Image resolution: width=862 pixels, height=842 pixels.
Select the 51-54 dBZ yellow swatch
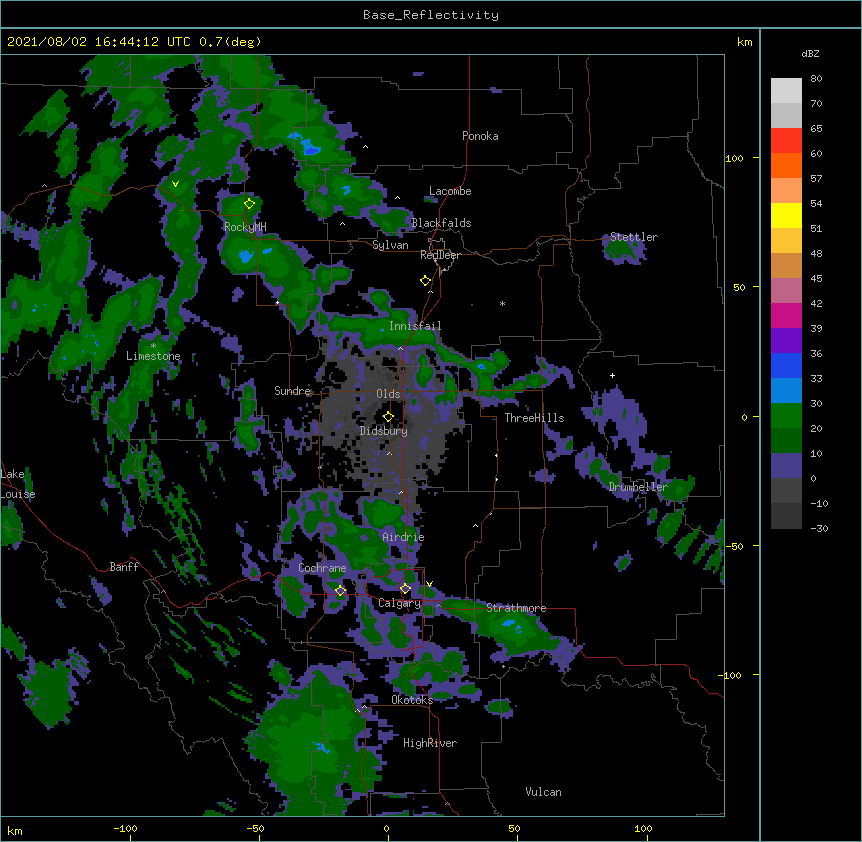[786, 215]
